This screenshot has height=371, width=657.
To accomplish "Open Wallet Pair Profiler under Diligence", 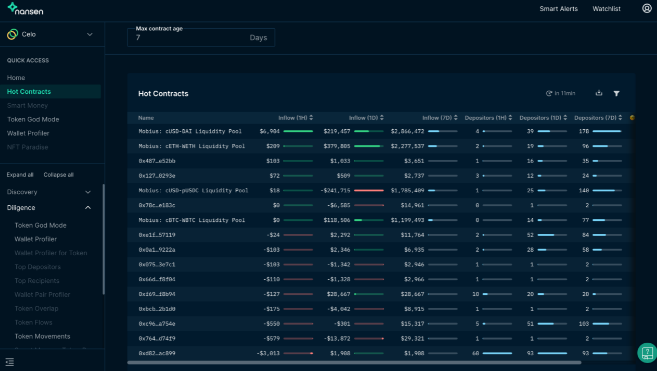I will tap(42, 295).
